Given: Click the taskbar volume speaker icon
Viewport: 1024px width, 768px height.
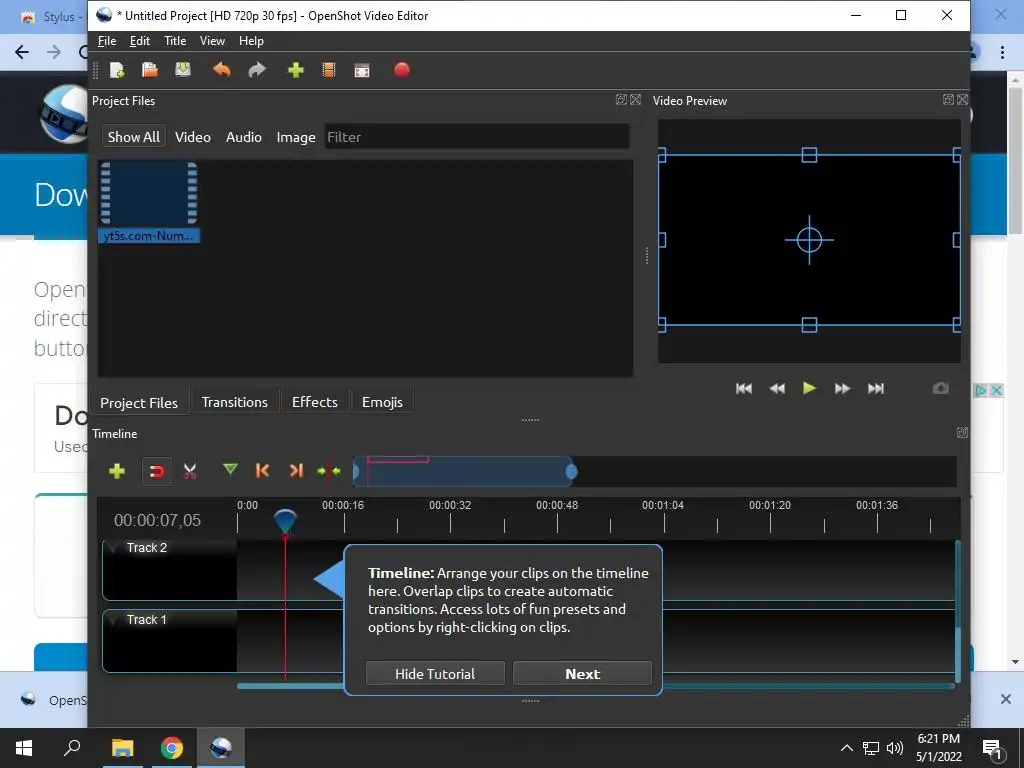Looking at the screenshot, I should [895, 748].
